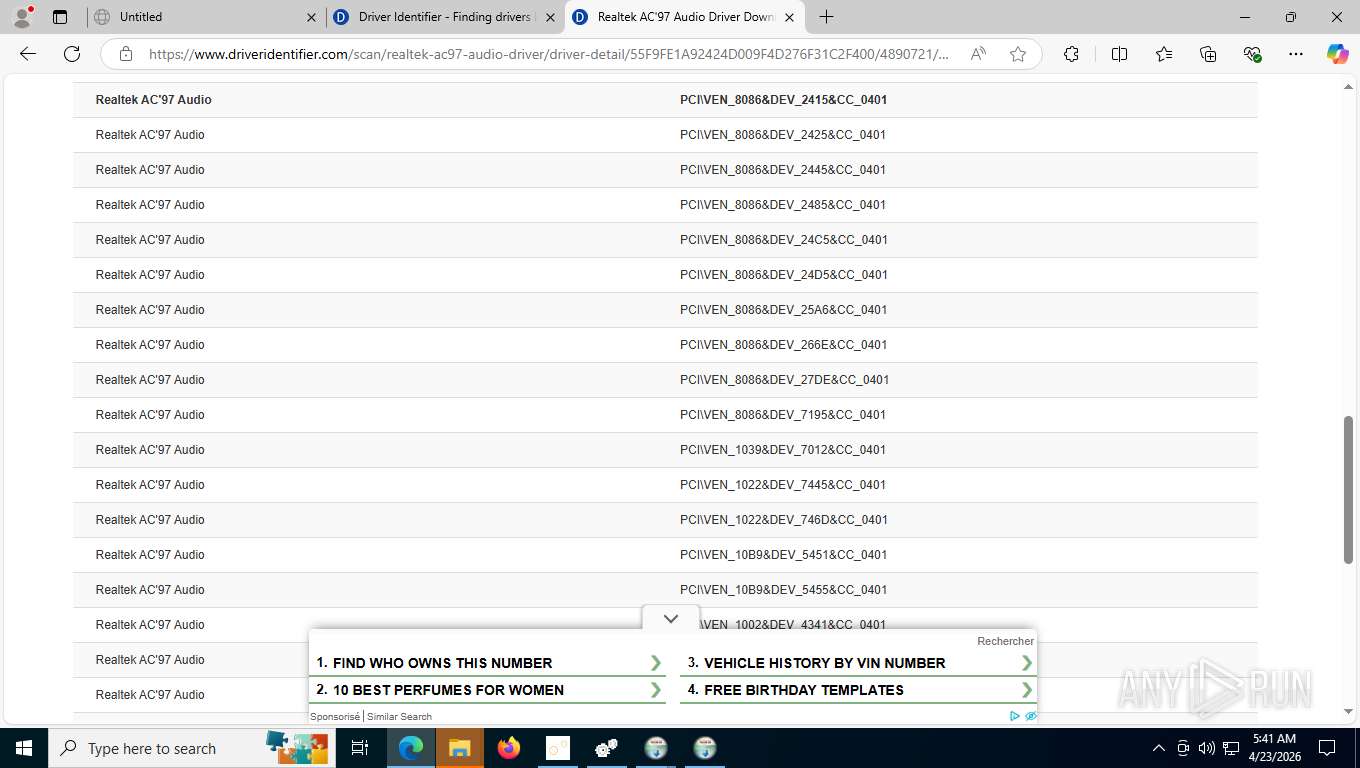Screen dimensions: 1360x768
Task: Open the volume speaker tray icon
Action: (x=1206, y=748)
